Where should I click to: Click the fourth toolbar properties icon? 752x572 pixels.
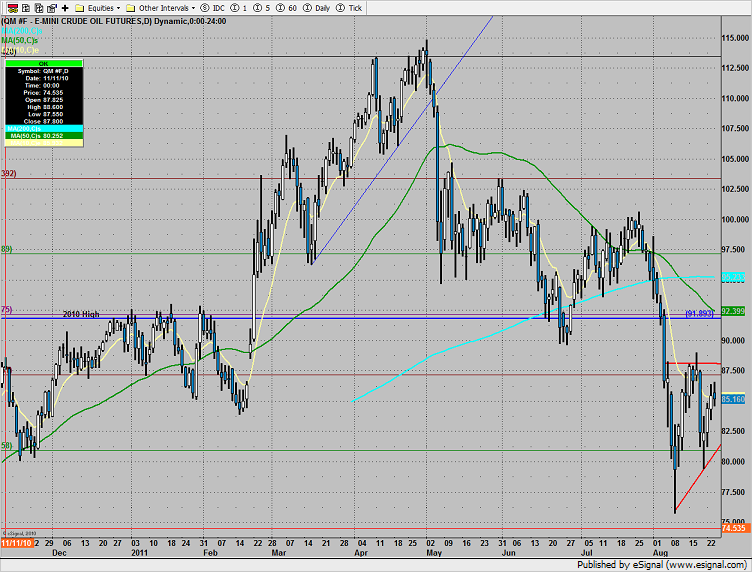click(52, 8)
